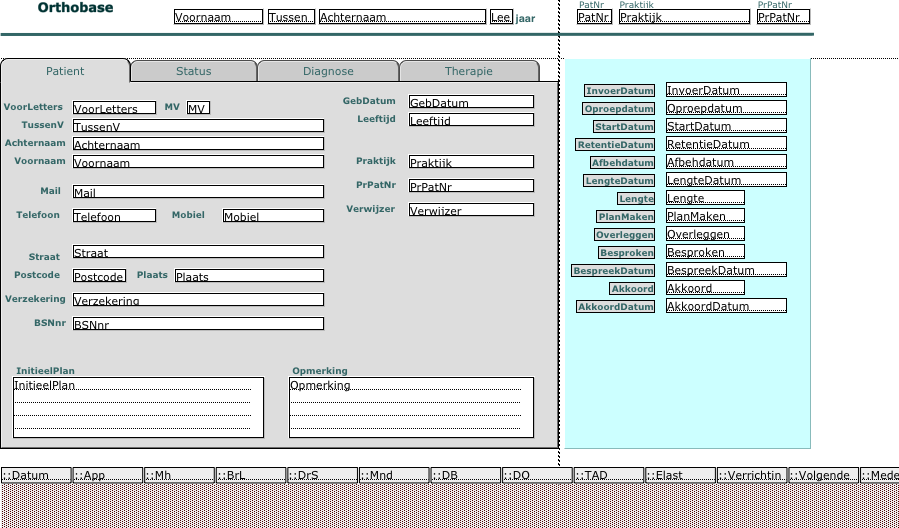
Task: Click the Achternaam field in Patient tab
Action: pos(198,144)
